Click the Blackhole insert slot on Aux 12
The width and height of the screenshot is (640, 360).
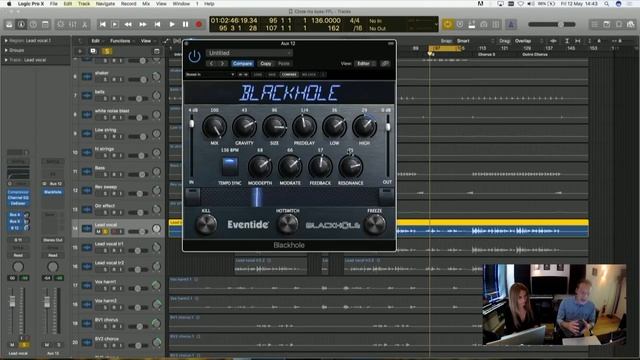pyautogui.click(x=53, y=192)
